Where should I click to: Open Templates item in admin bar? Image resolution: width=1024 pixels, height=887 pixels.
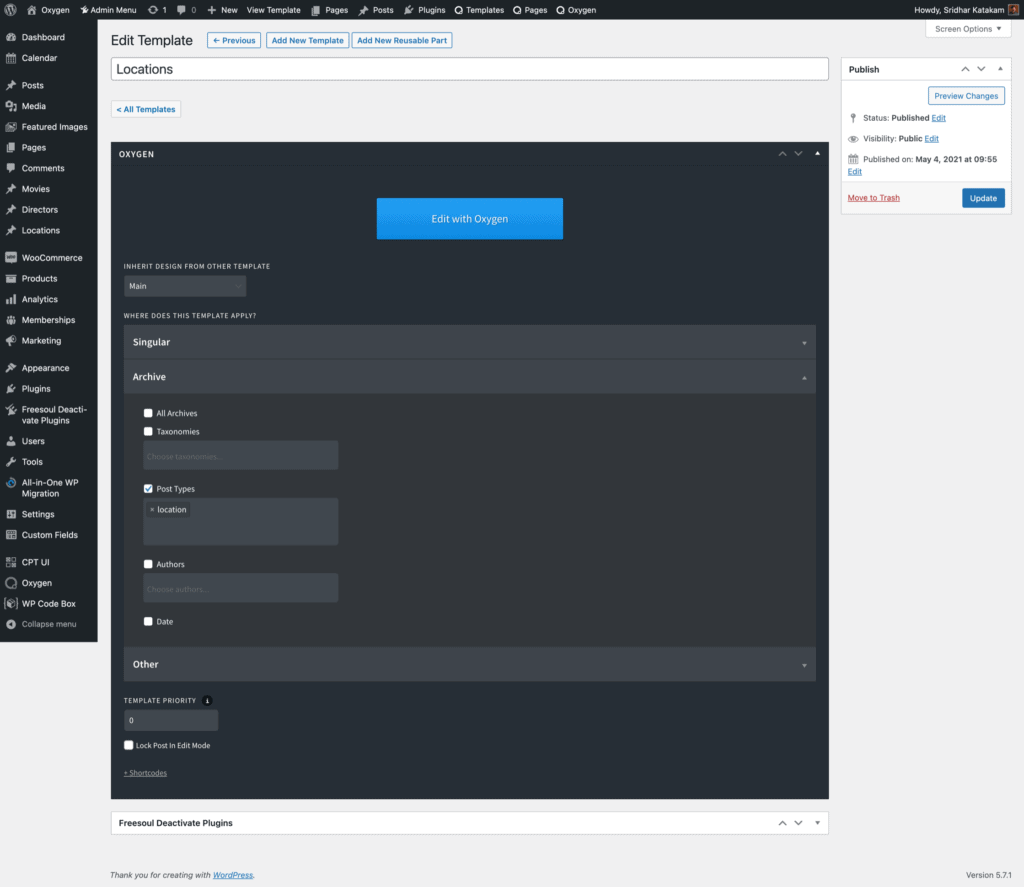tap(479, 10)
